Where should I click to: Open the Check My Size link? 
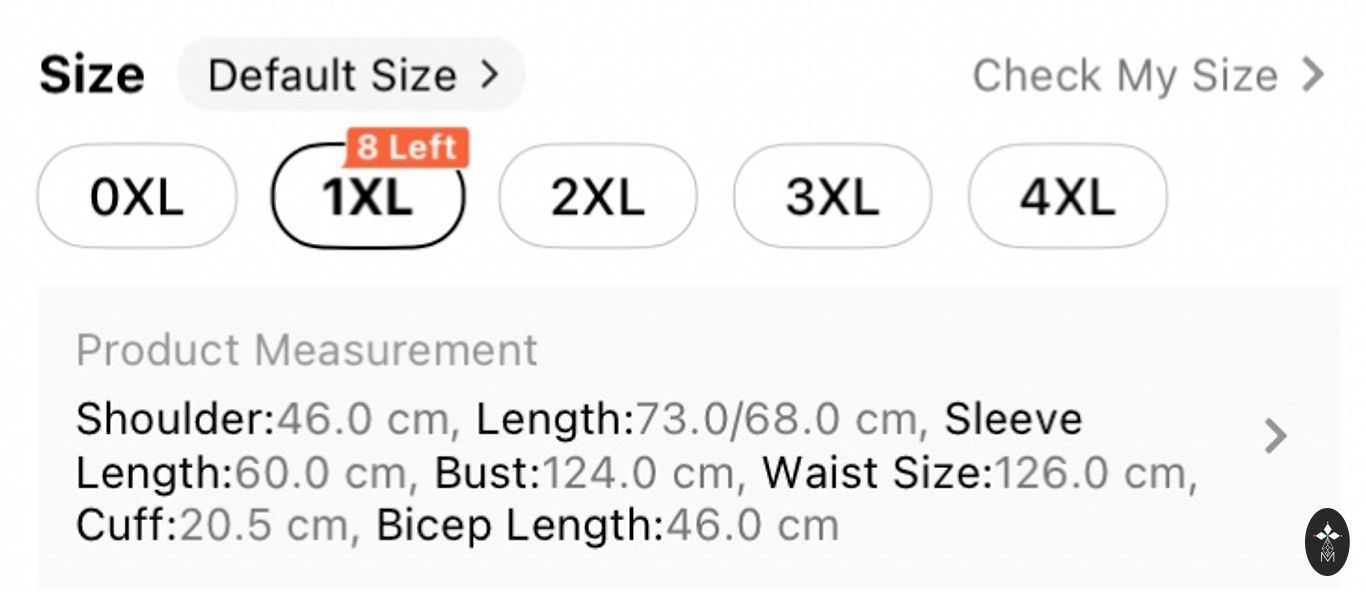(1125, 76)
